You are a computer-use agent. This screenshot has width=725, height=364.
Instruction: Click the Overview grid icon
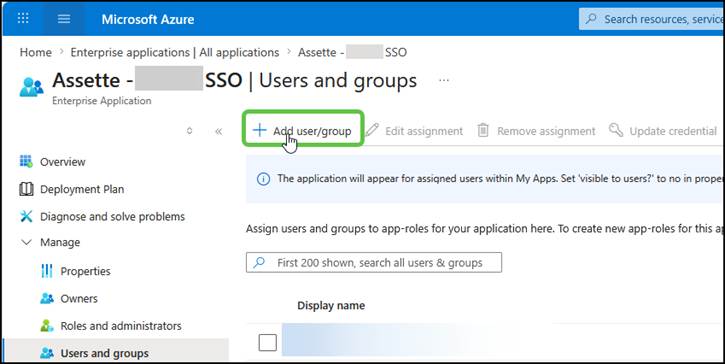(x=26, y=161)
